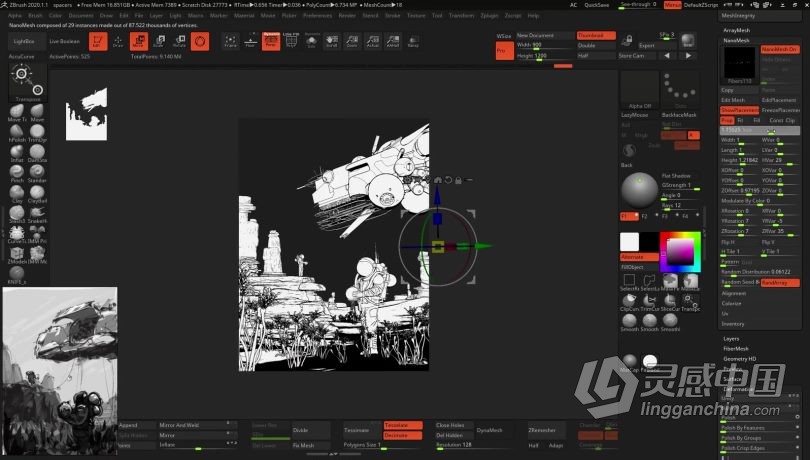Select the ZModeler brush

point(17,255)
